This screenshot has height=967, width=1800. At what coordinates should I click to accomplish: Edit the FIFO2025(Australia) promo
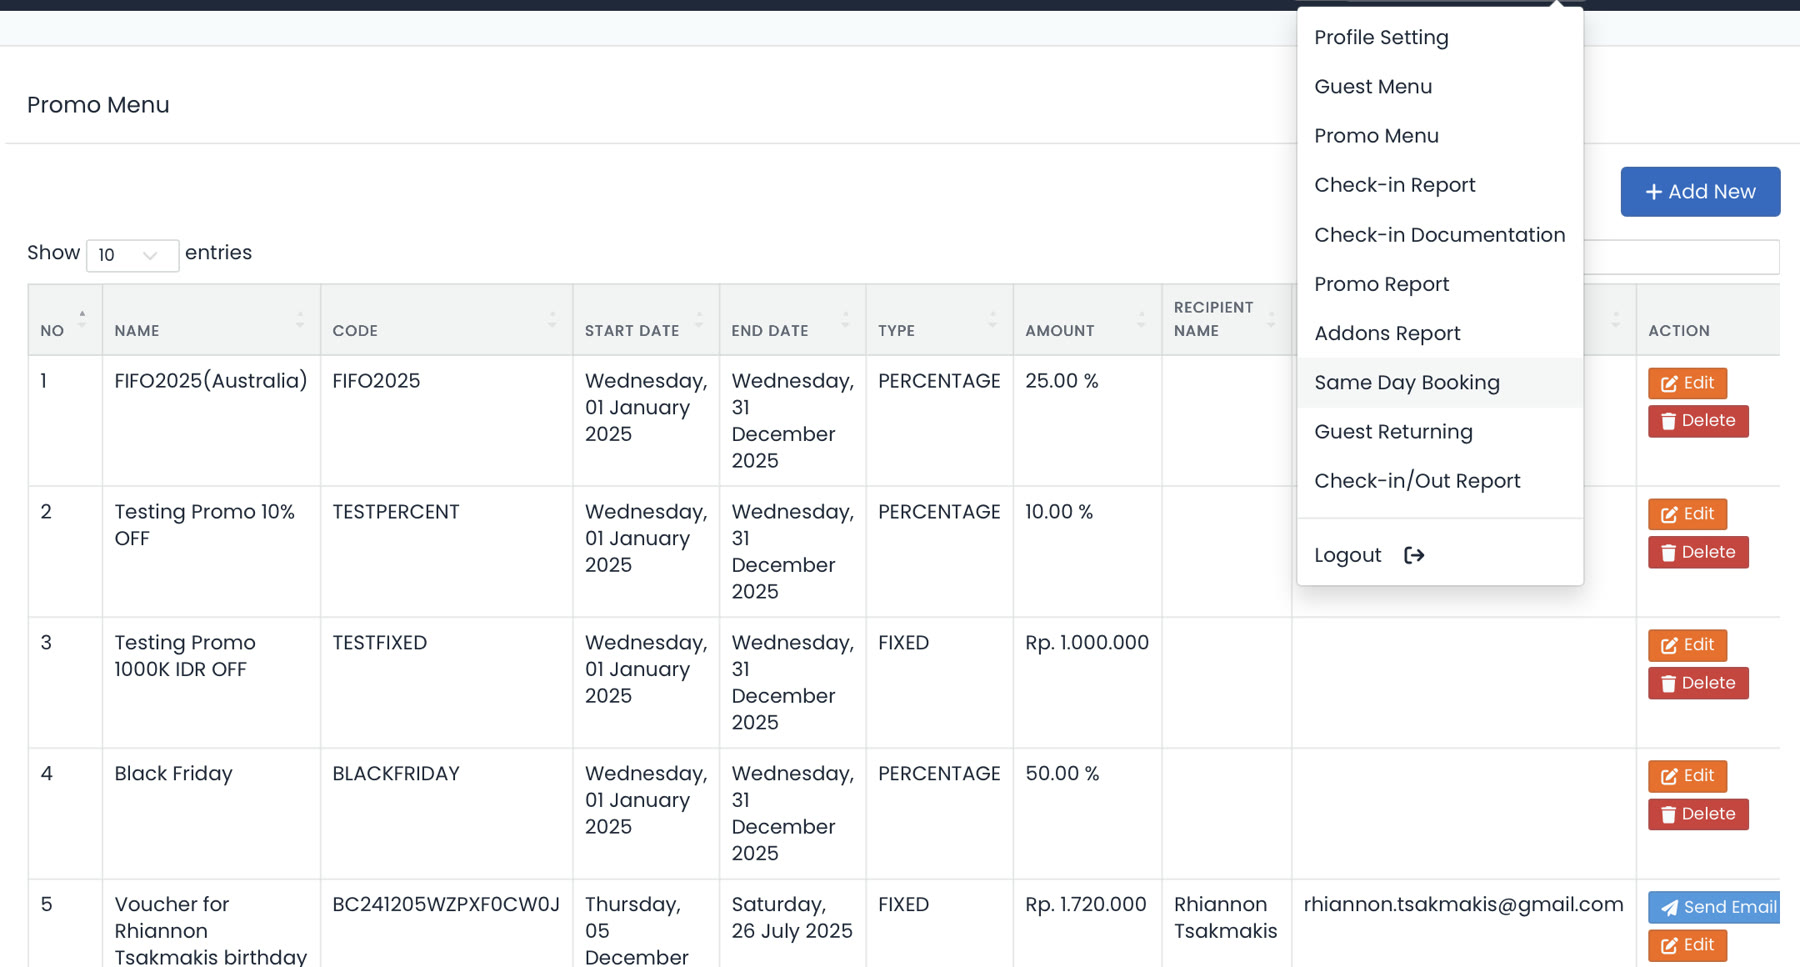click(x=1687, y=383)
